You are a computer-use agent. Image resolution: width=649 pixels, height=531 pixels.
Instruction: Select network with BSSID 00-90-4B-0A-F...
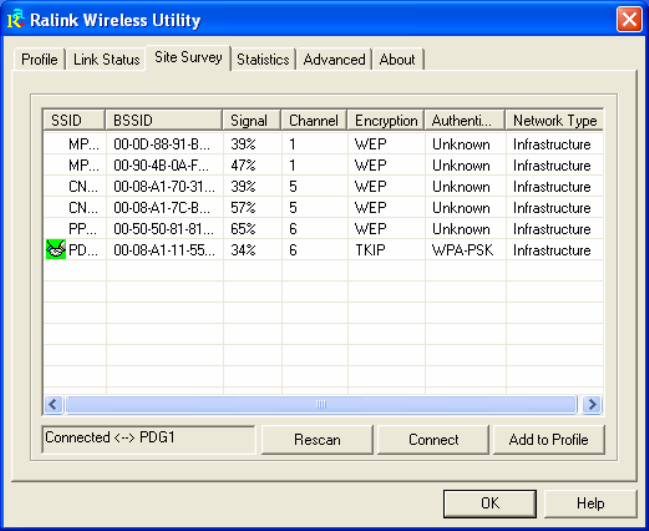[x=323, y=165]
